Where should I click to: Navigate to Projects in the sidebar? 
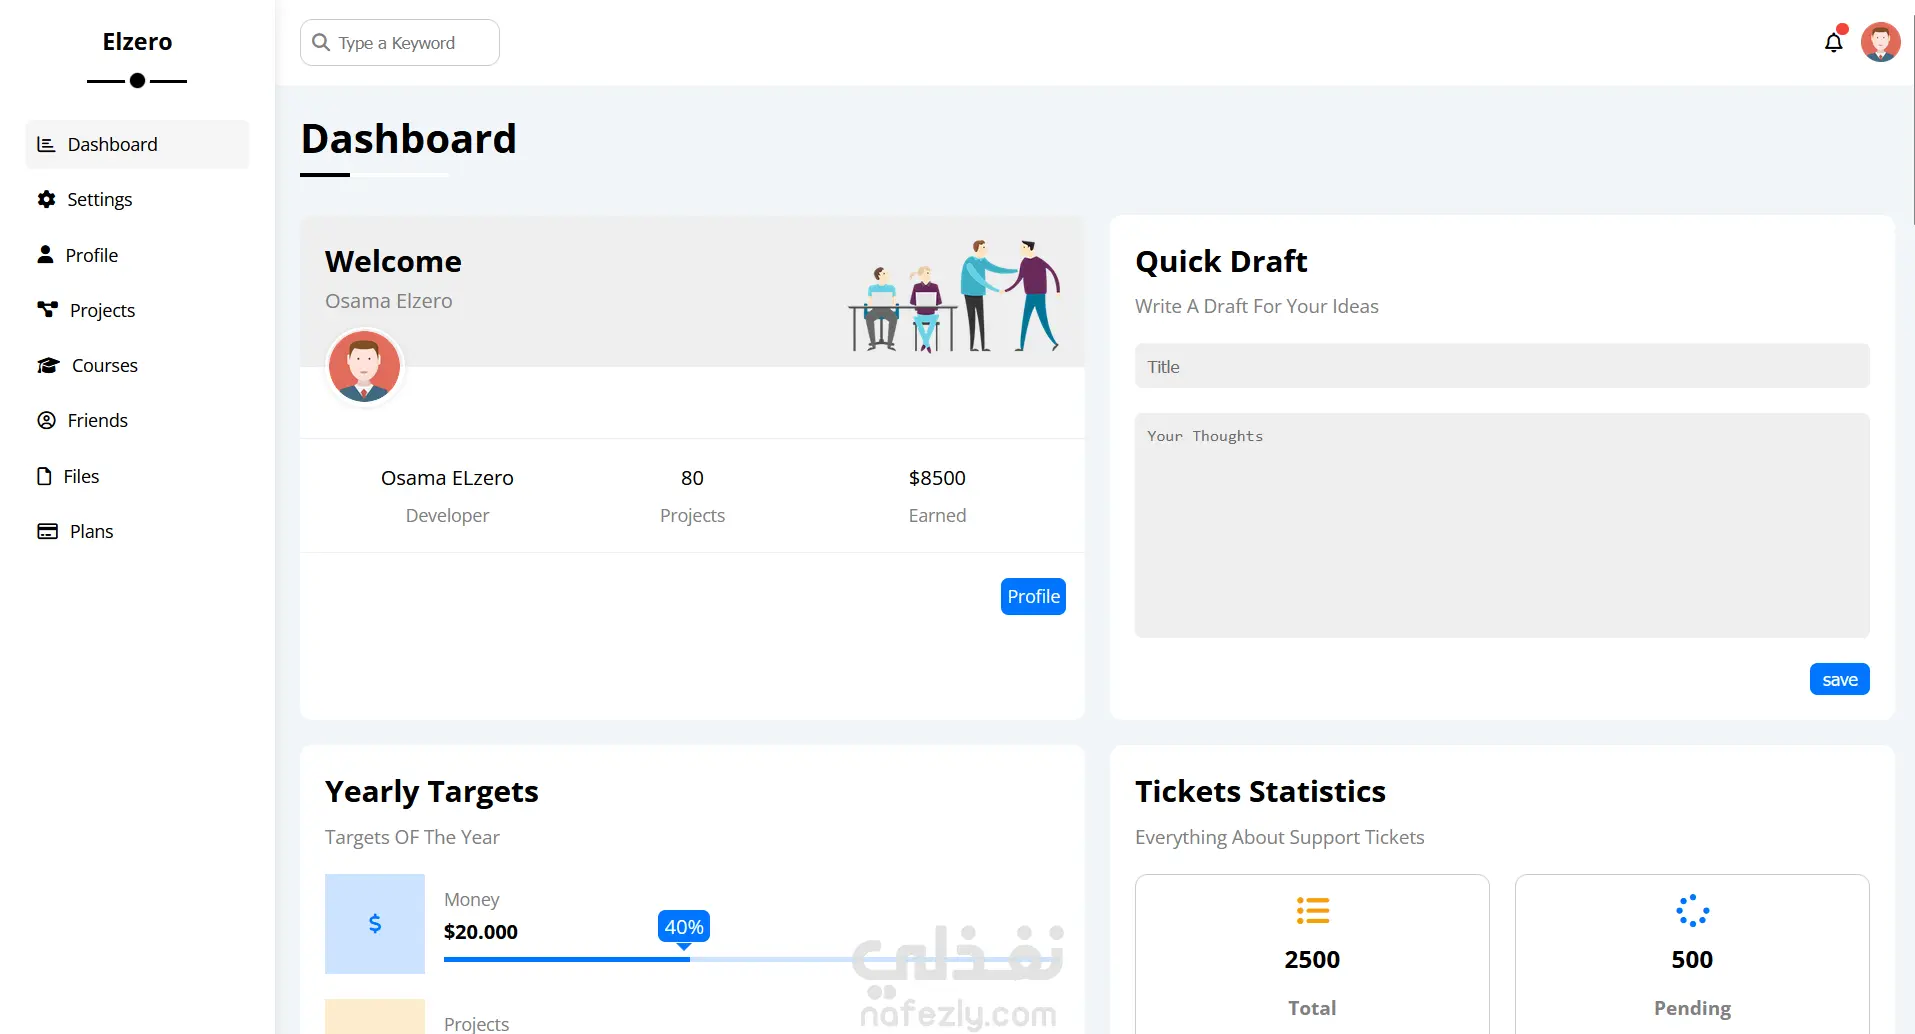(x=137, y=310)
